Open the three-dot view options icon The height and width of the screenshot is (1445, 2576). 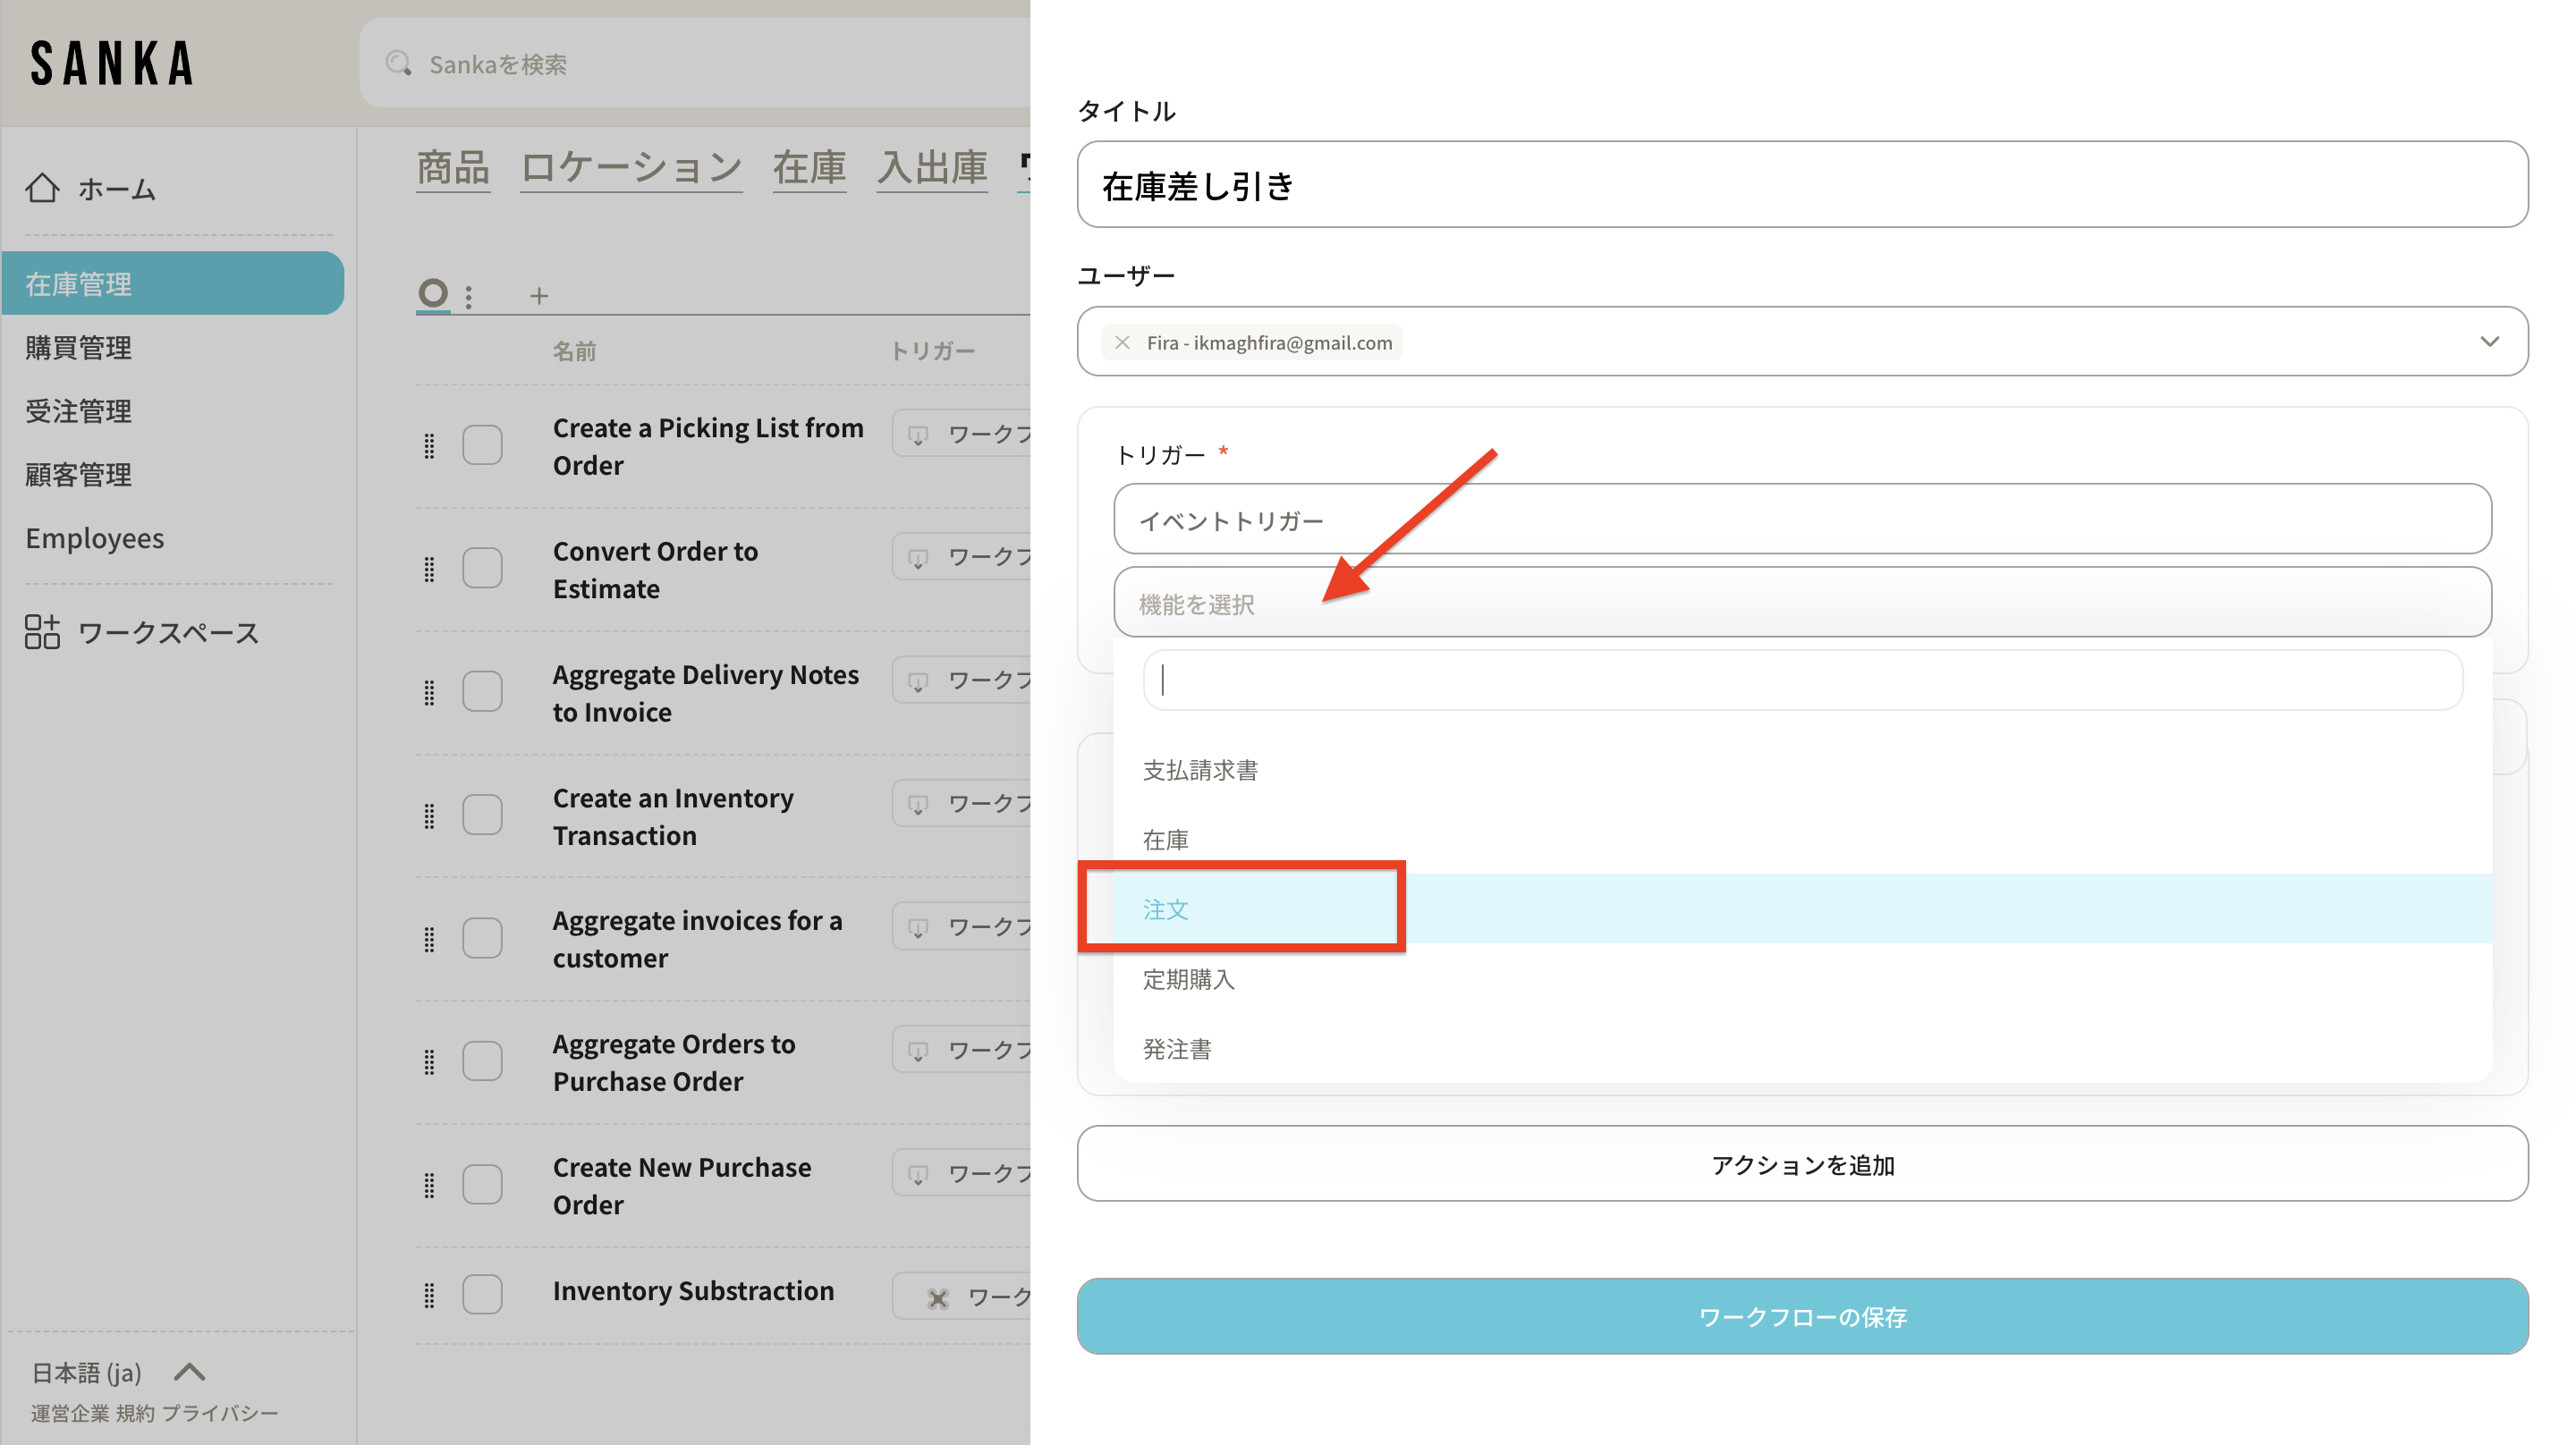pos(469,296)
